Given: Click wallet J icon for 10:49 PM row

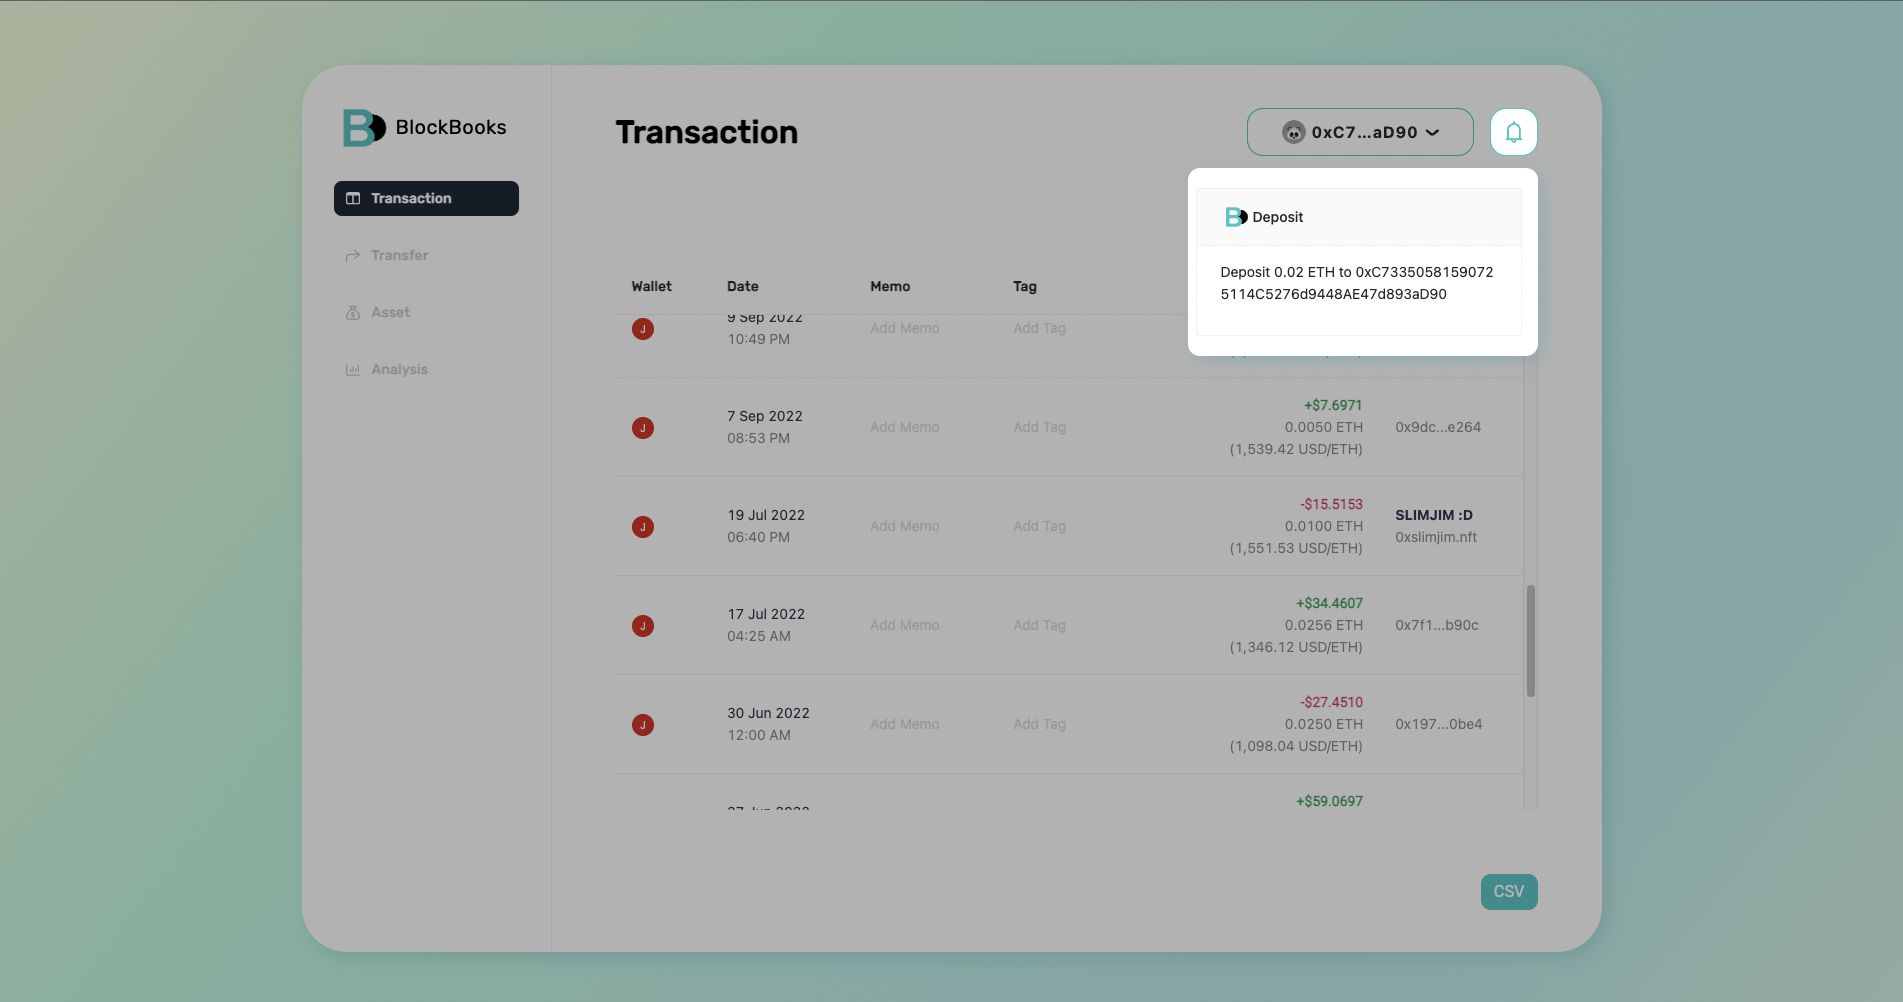Looking at the screenshot, I should (643, 329).
